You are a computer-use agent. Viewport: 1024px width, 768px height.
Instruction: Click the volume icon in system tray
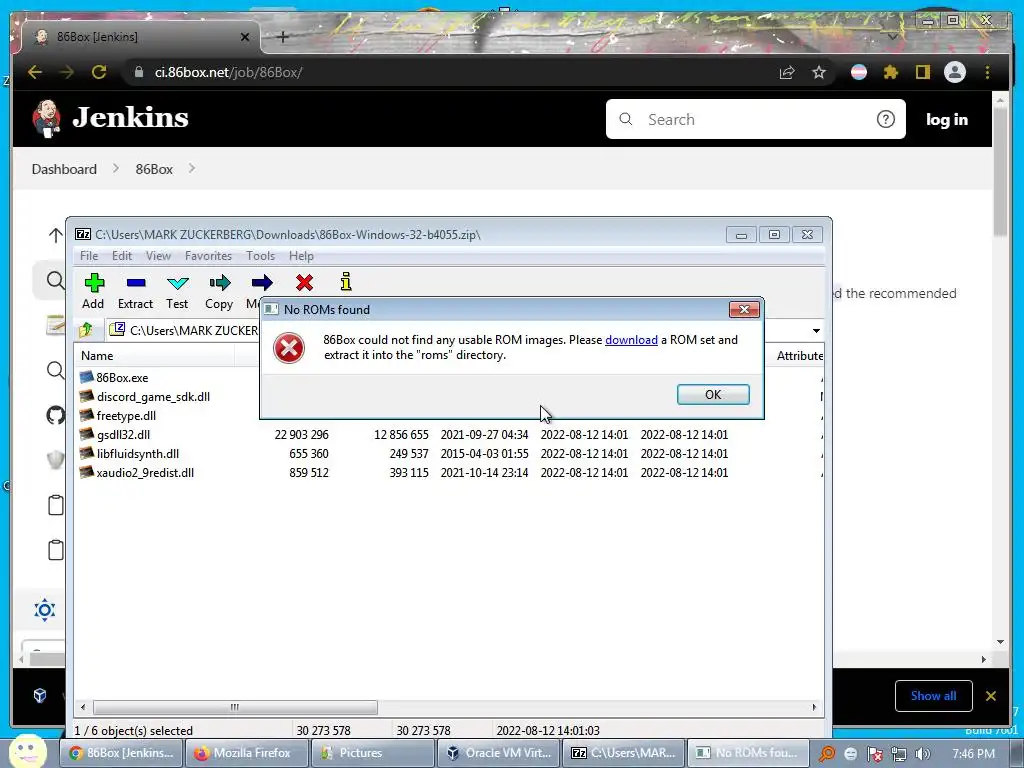922,754
